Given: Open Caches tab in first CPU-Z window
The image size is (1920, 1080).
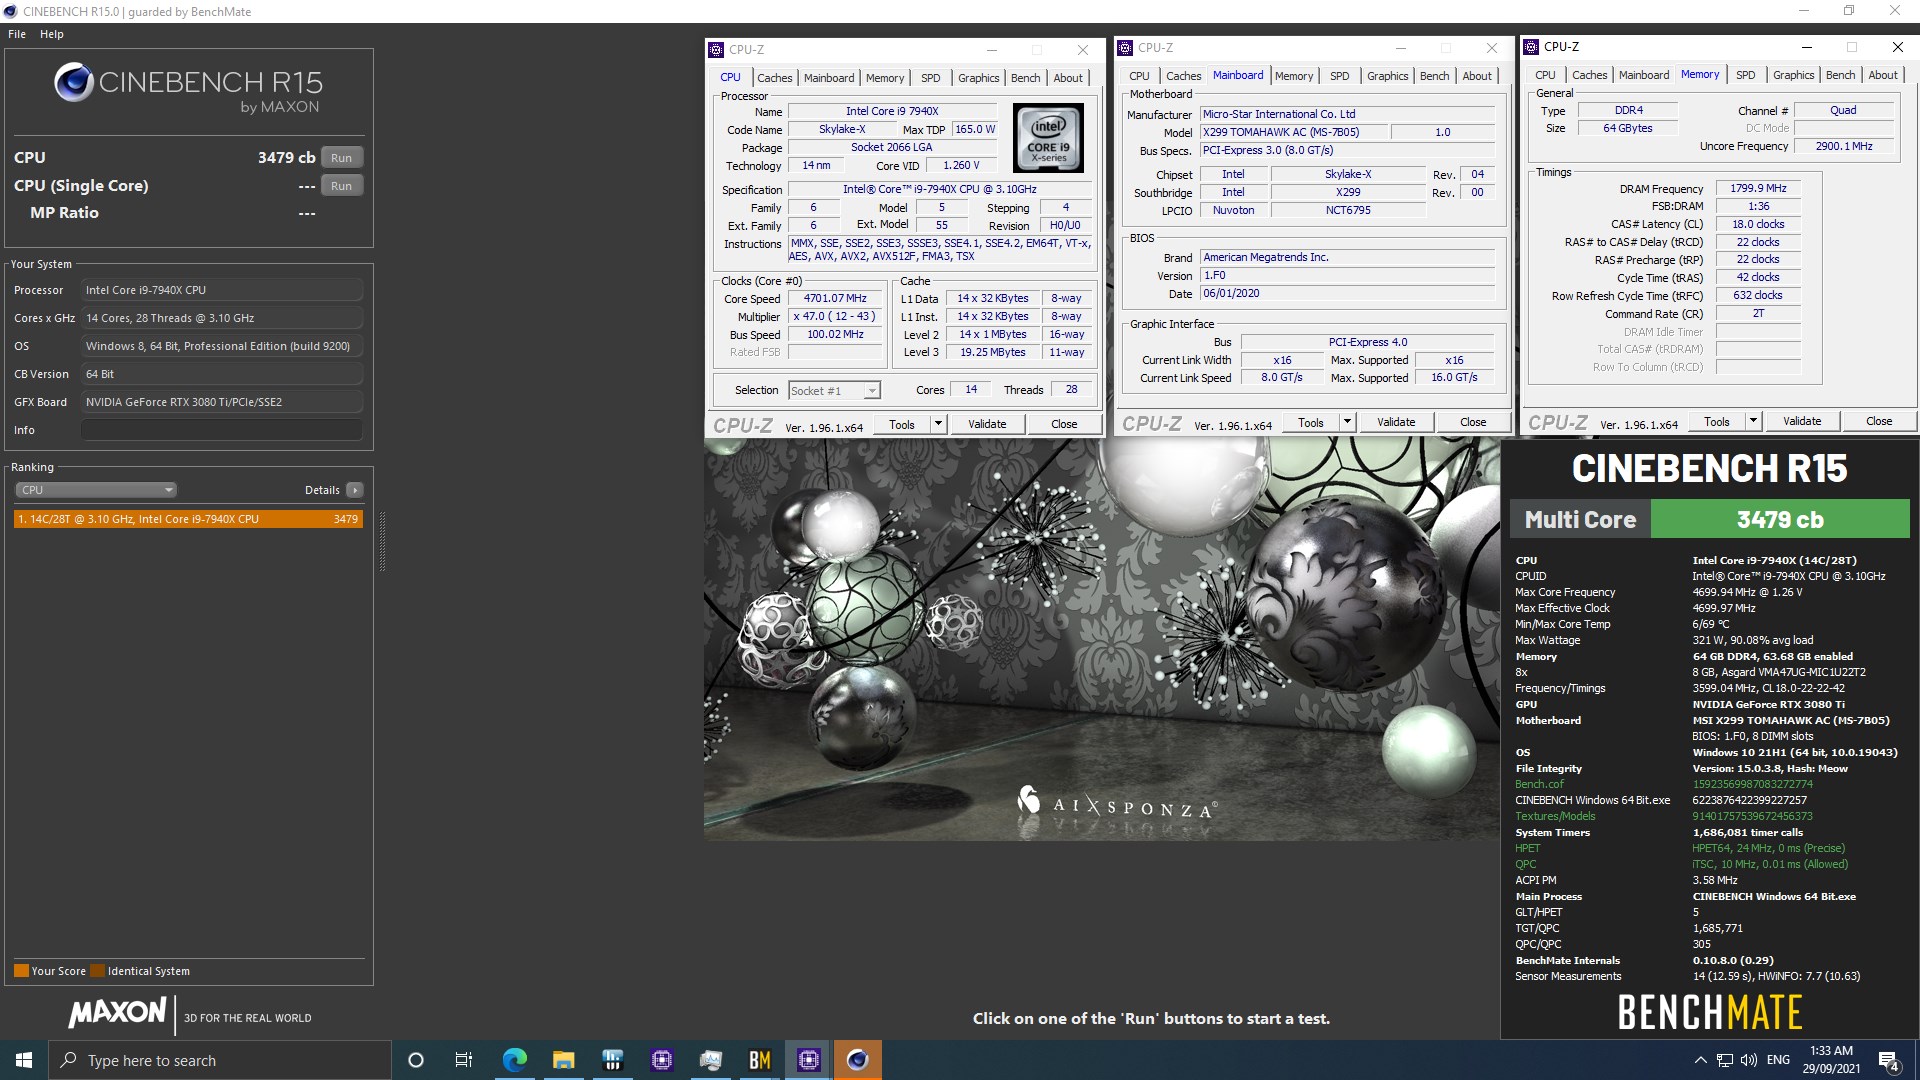Looking at the screenshot, I should (774, 78).
